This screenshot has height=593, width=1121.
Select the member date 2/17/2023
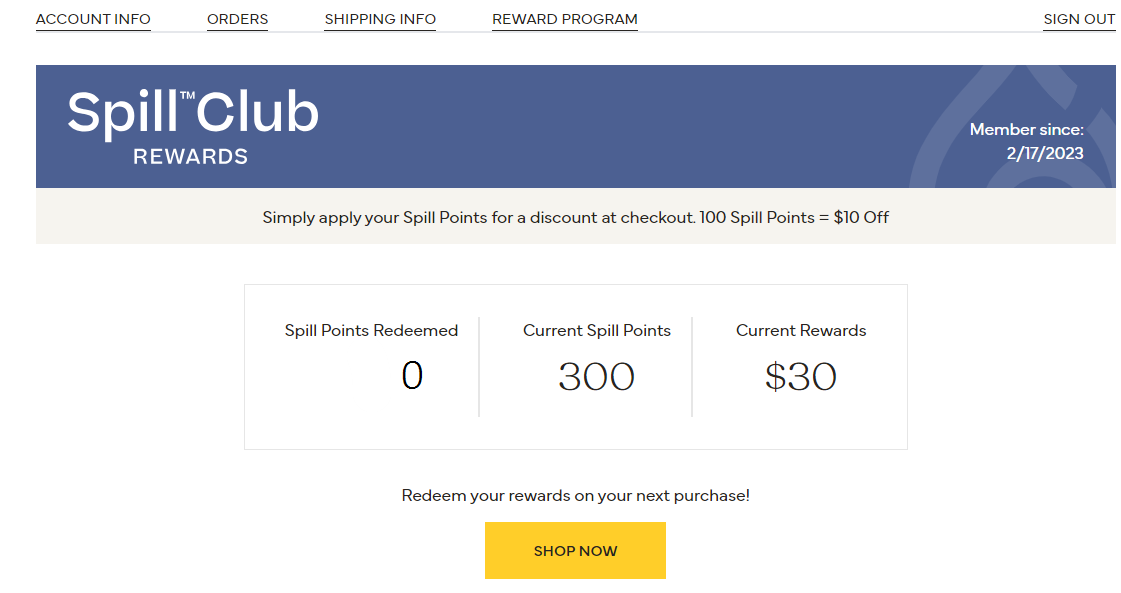(x=1044, y=154)
